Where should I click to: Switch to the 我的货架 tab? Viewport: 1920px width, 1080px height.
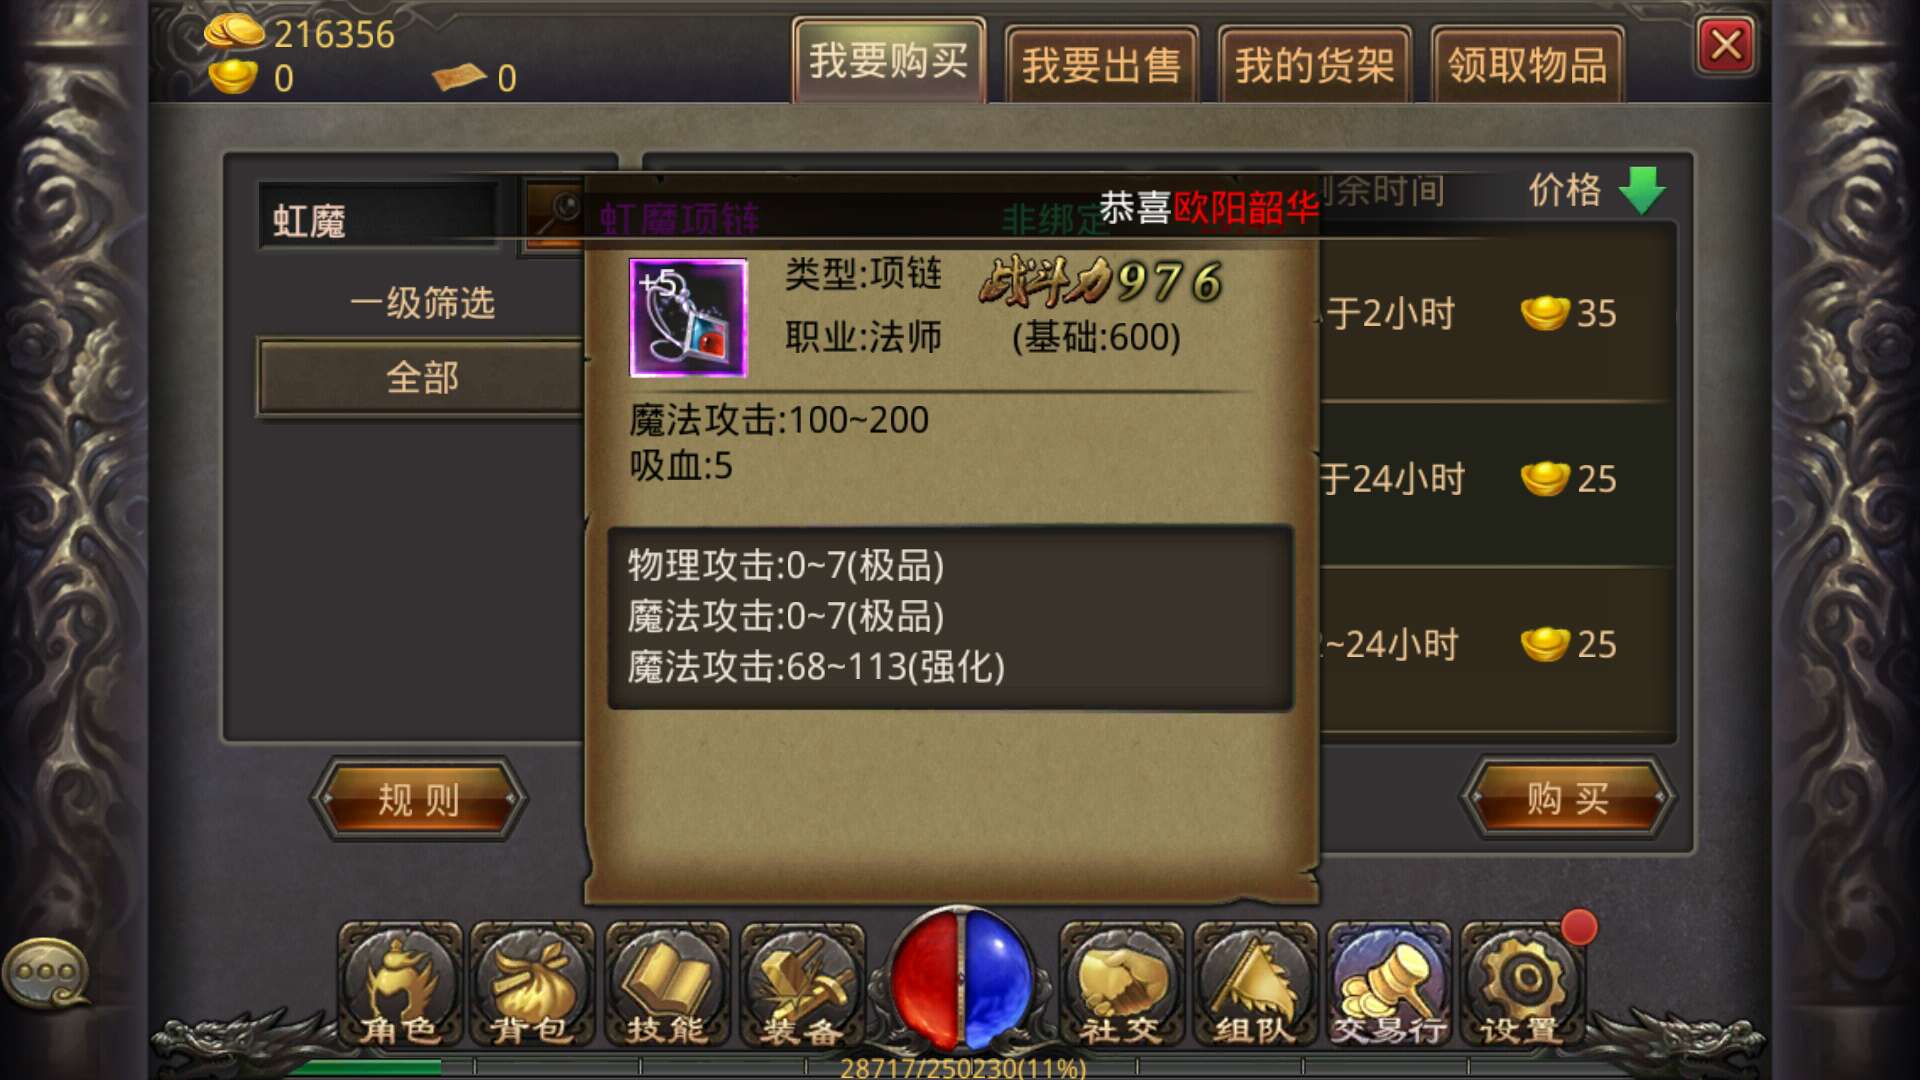(1314, 65)
